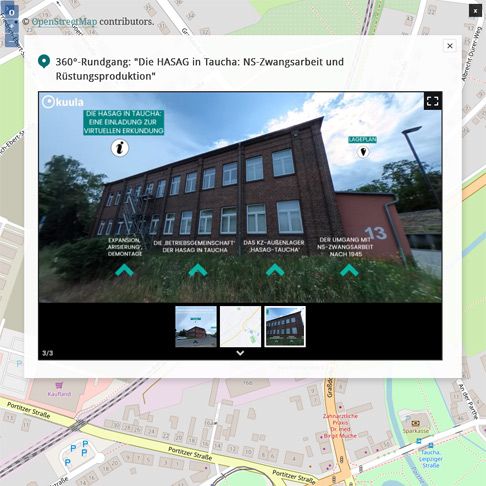Click the Lageplan location pin hotspot
Screen dimensions: 486x486
363,152
